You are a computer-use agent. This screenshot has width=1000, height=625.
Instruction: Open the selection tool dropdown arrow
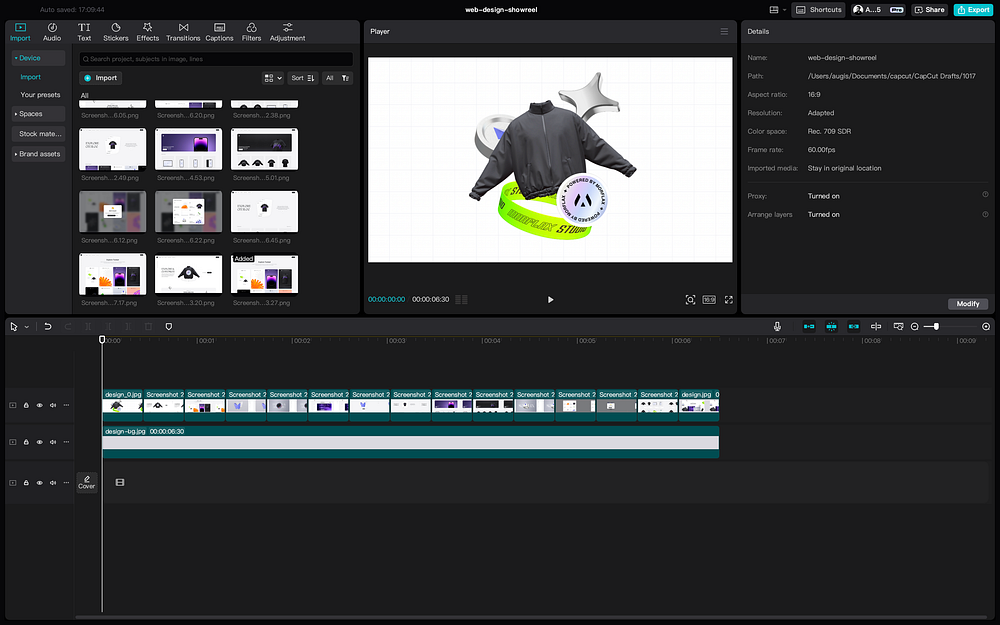point(26,326)
